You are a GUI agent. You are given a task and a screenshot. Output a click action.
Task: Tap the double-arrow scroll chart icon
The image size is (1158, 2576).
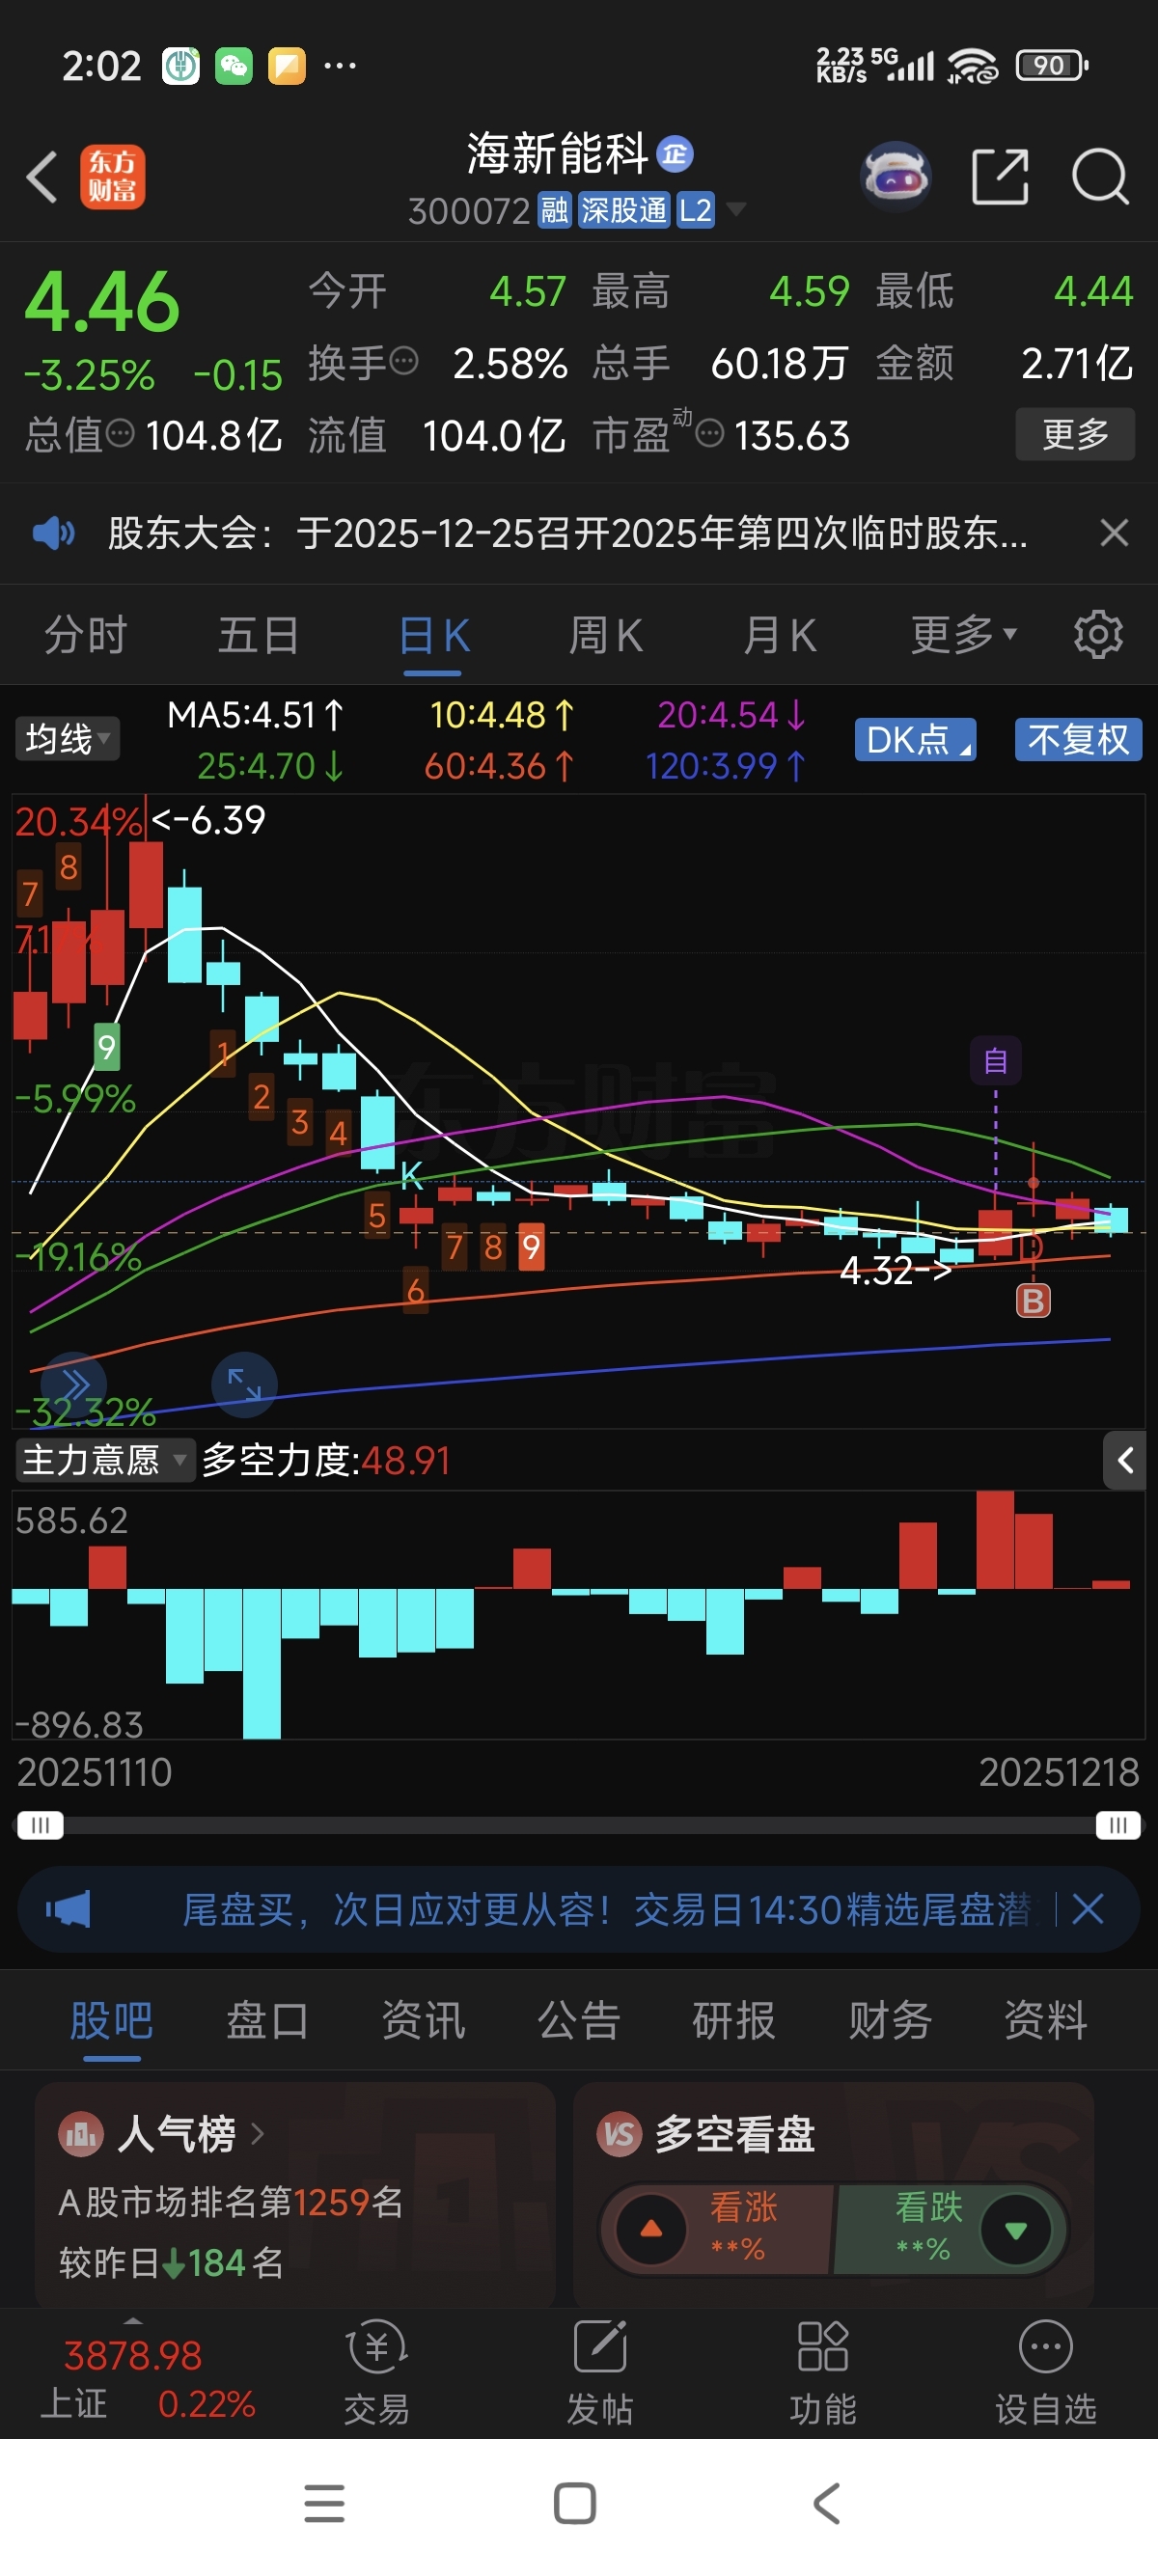75,1384
